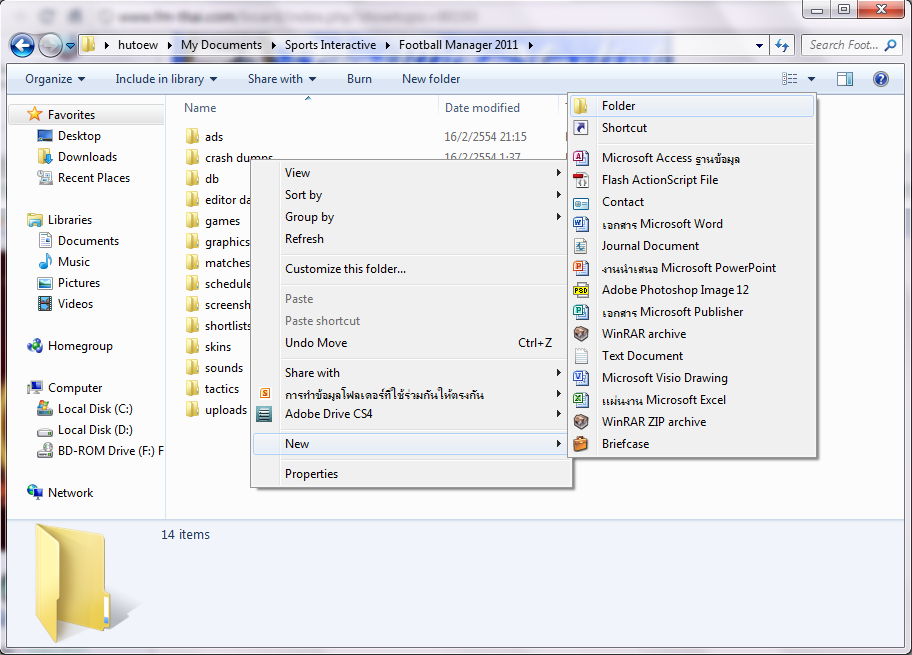Expand address bar history dropdown
The width and height of the screenshot is (912, 655).
pos(759,45)
